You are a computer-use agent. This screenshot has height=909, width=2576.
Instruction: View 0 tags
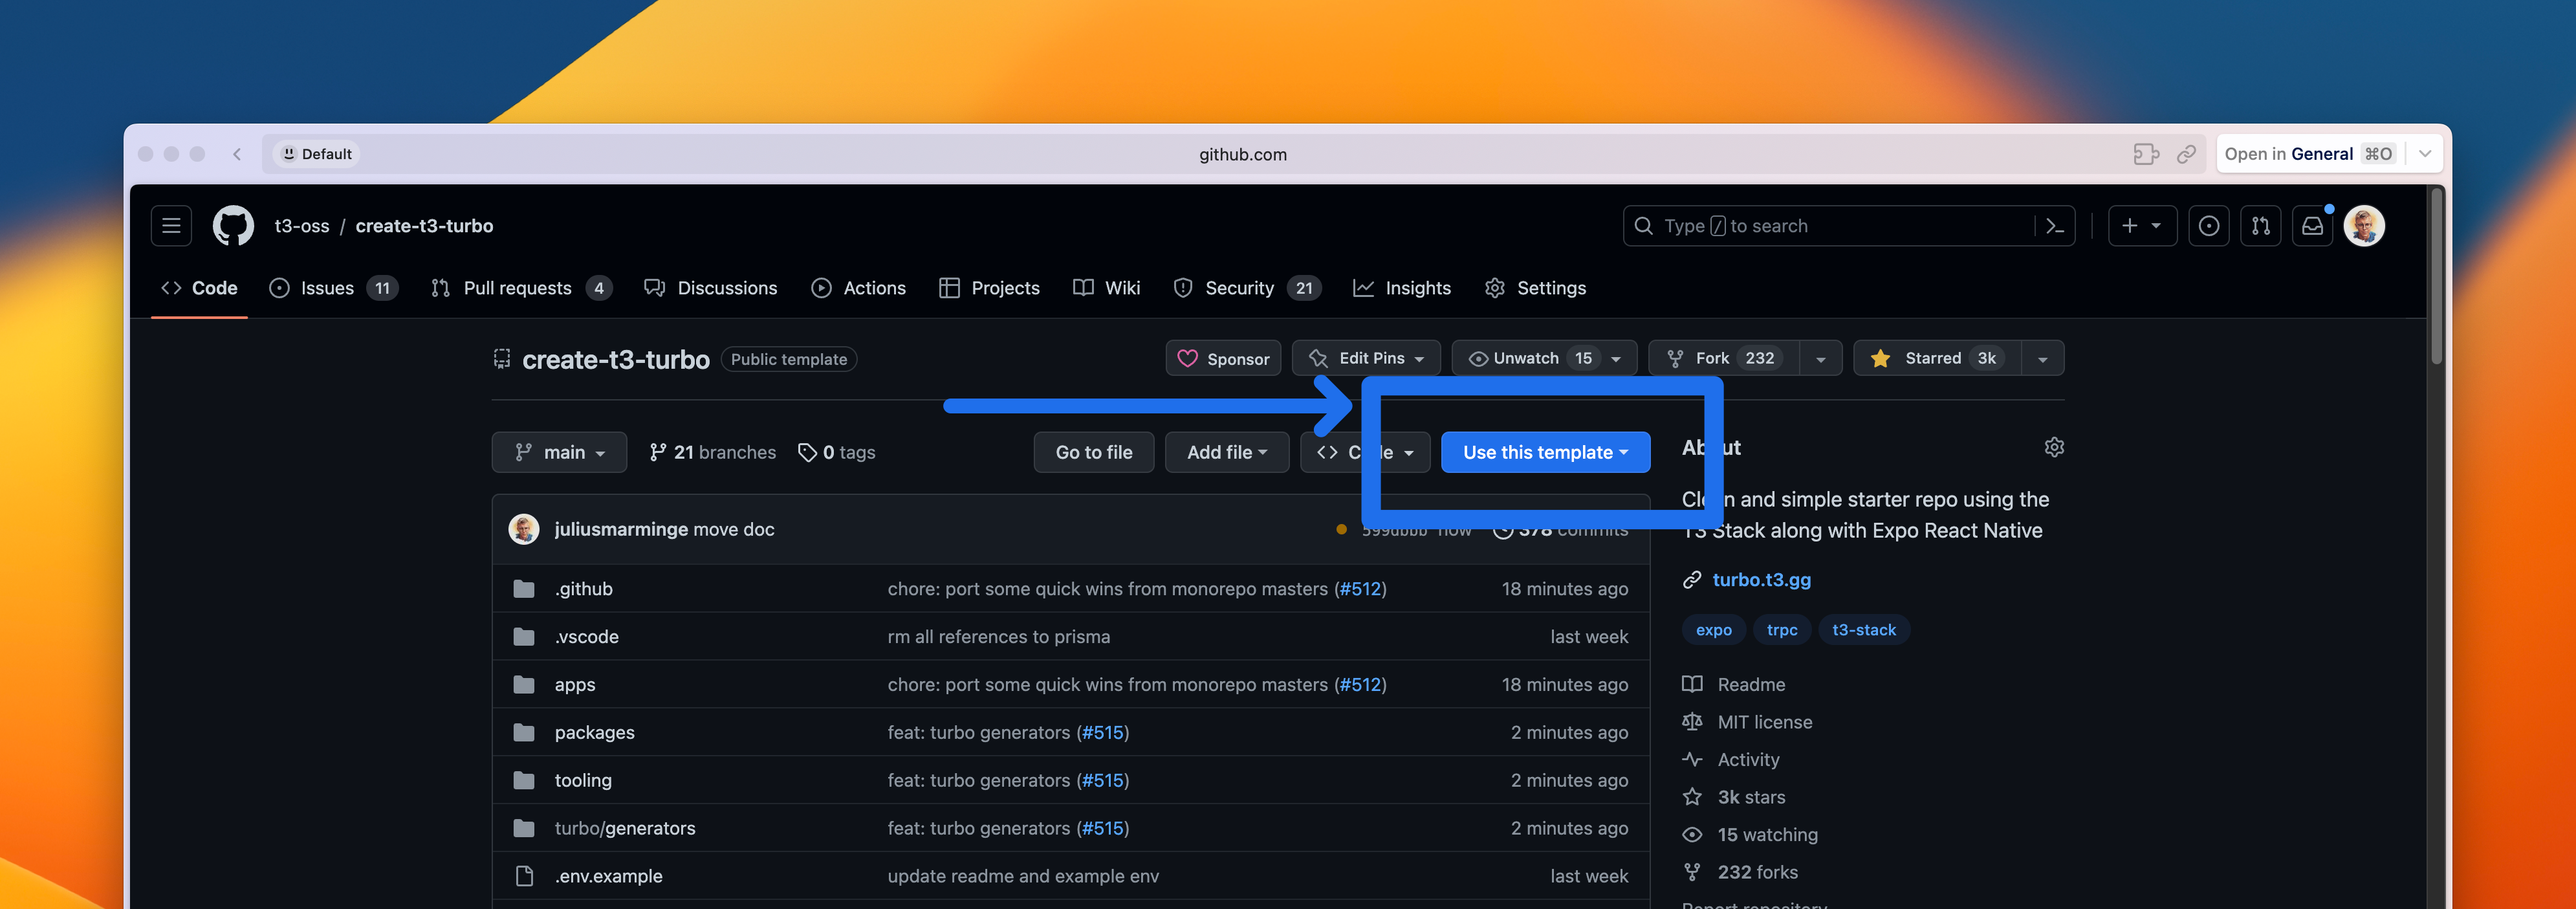pos(837,452)
